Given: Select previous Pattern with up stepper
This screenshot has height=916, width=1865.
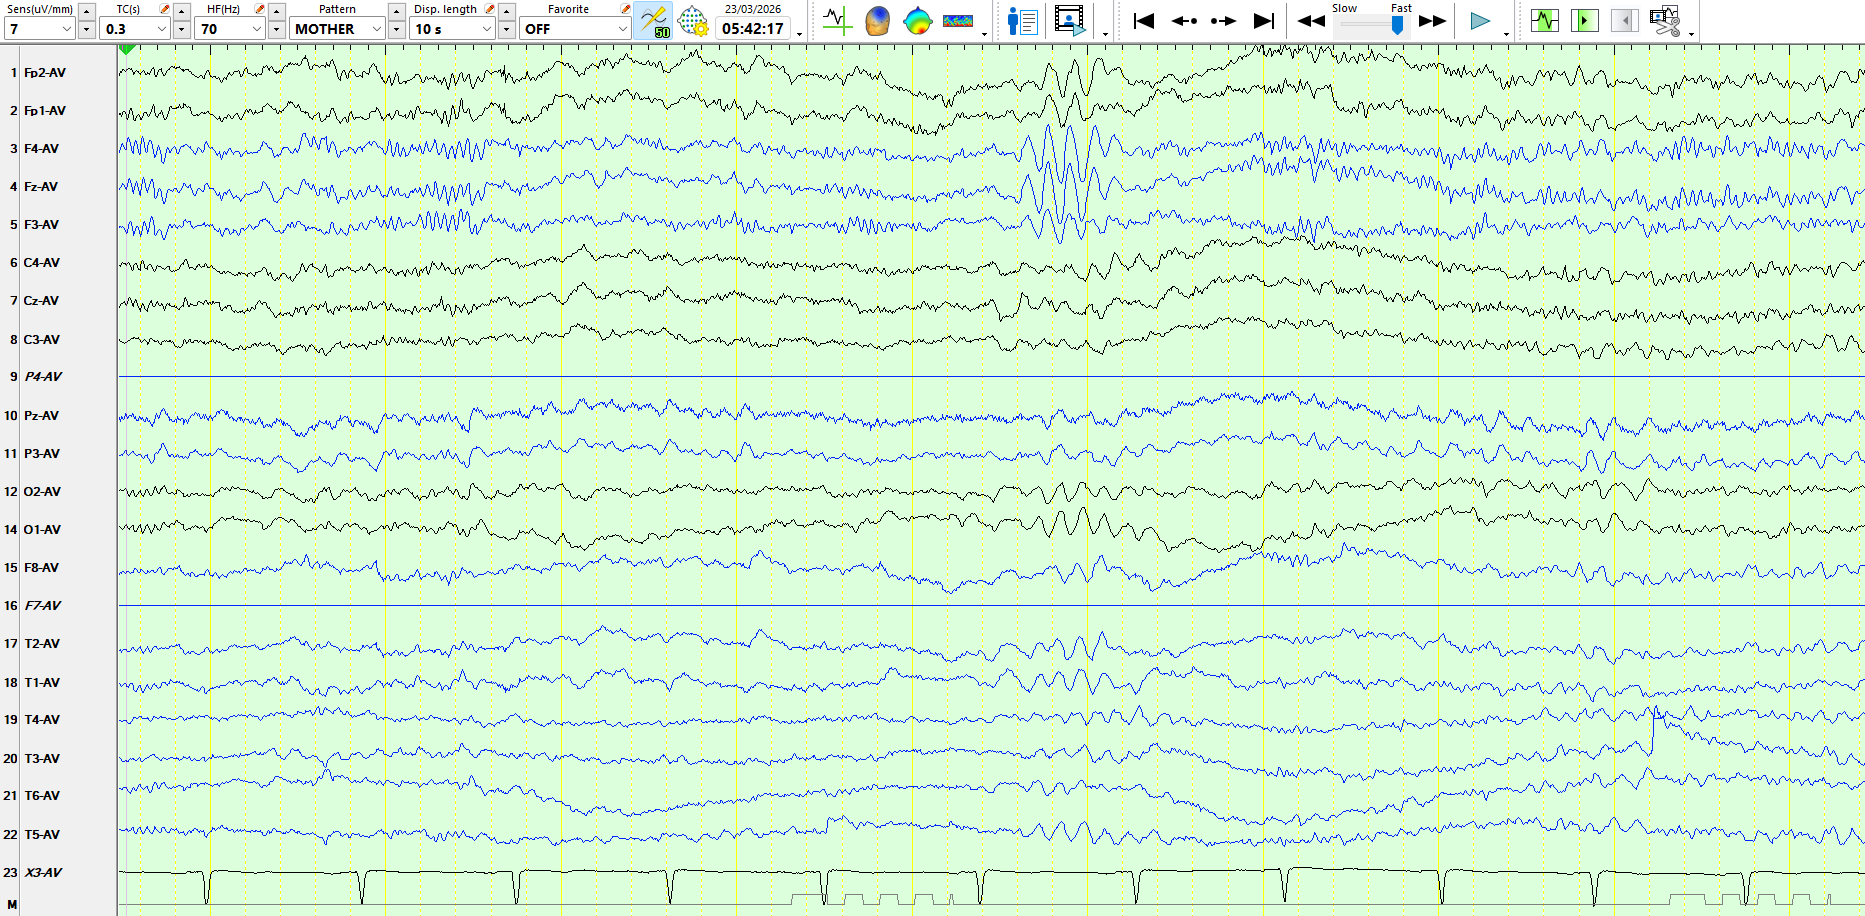Looking at the screenshot, I should pos(396,11).
